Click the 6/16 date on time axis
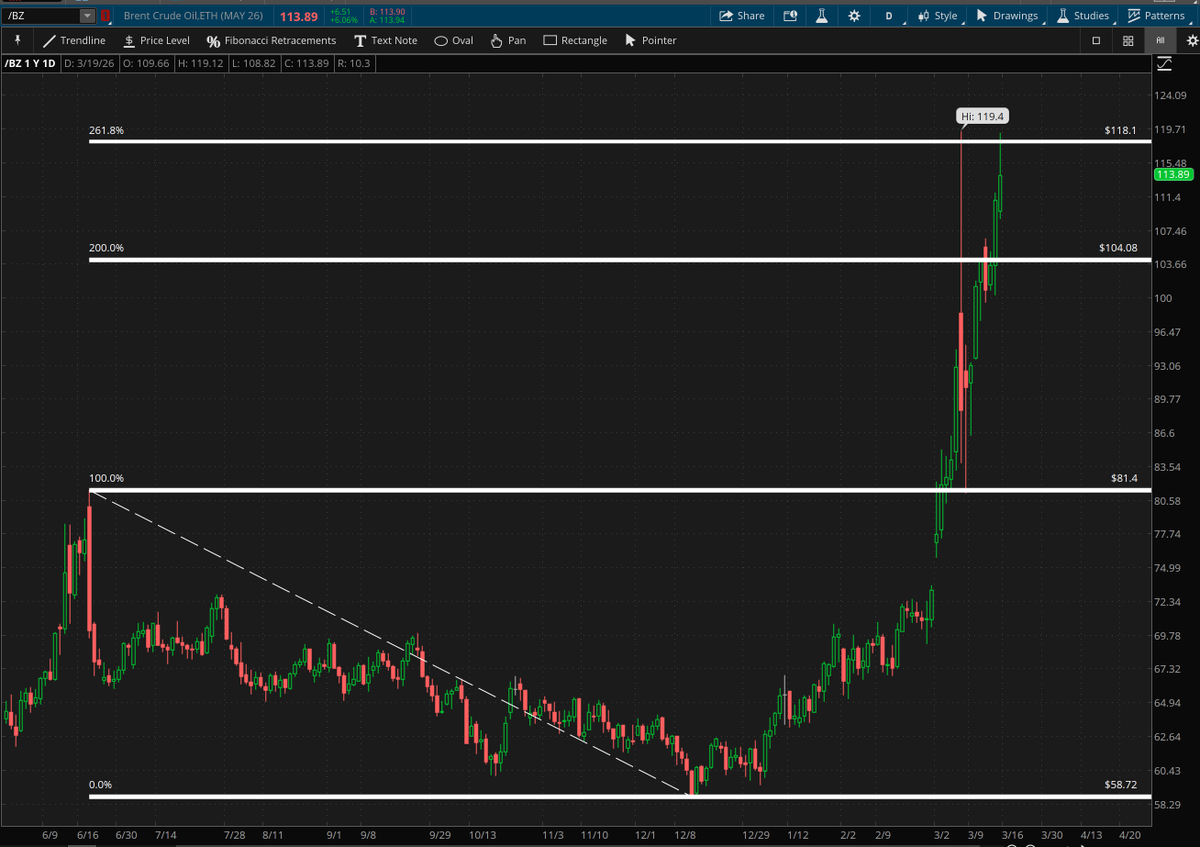Image resolution: width=1200 pixels, height=847 pixels. [86, 834]
